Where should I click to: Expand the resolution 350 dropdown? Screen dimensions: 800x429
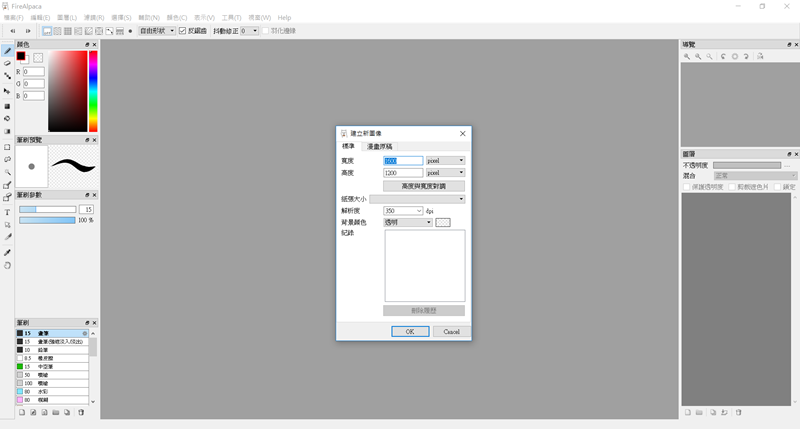[403, 211]
